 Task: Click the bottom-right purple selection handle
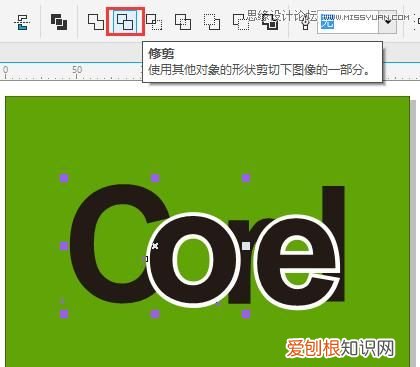coord(246,314)
